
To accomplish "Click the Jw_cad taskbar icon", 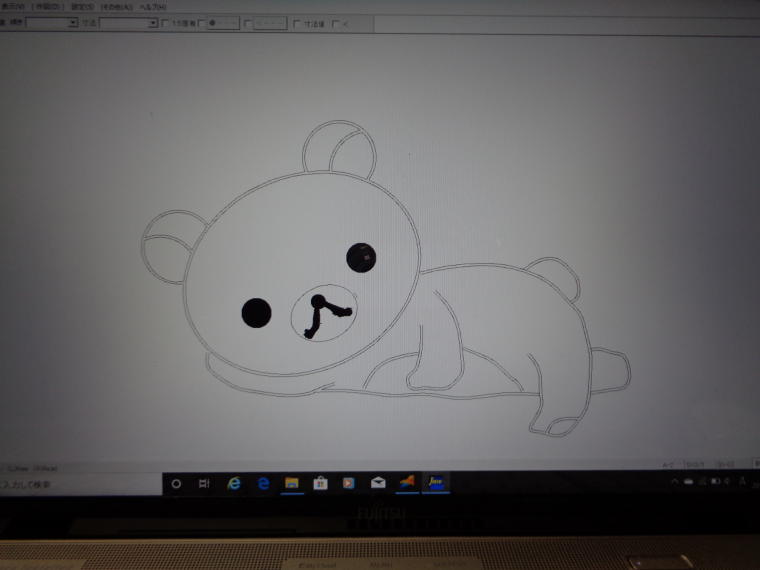I will point(436,483).
